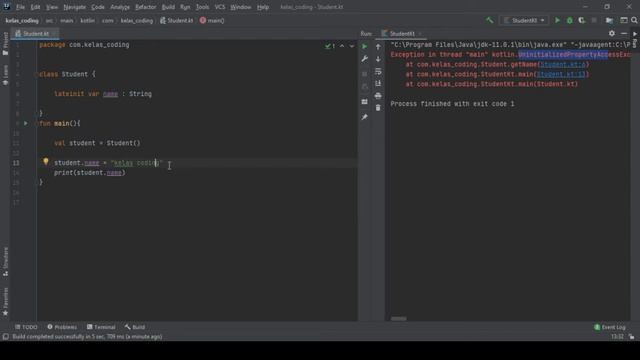Click Student.kt in the navigation breadcrumb
Screen dimensions: 640x360
pos(177,20)
